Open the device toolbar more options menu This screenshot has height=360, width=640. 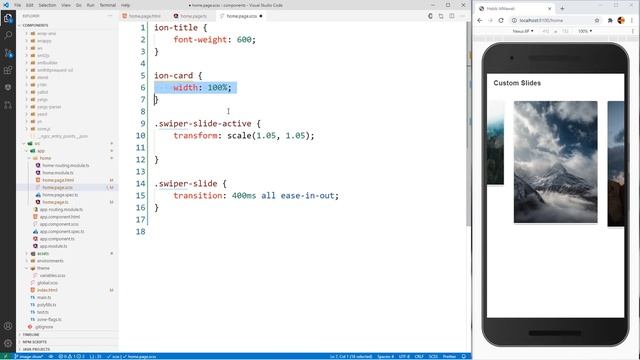(x=633, y=31)
